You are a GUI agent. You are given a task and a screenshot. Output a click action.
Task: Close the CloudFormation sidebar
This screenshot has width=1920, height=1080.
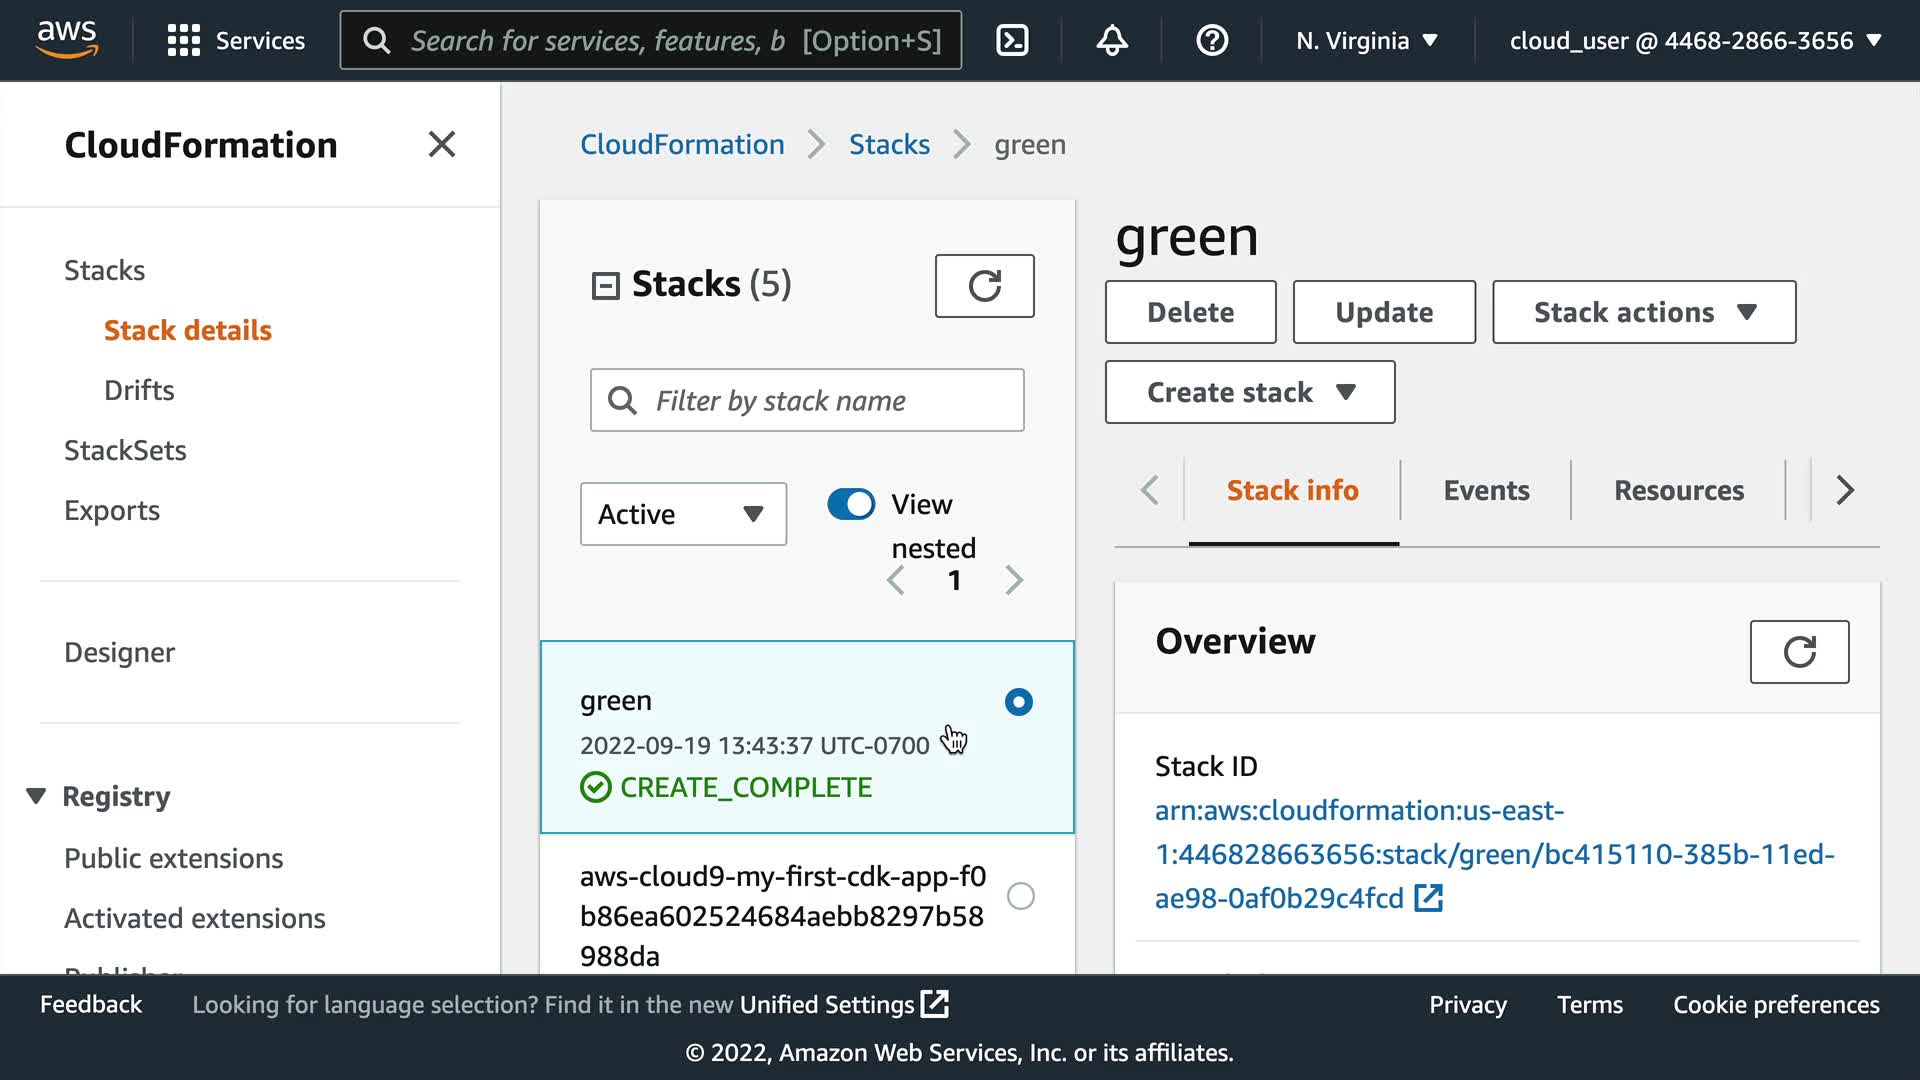click(441, 144)
